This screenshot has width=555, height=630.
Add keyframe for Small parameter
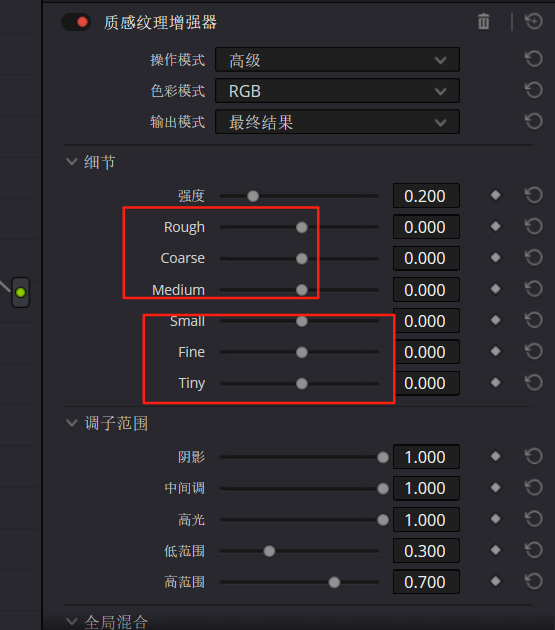coord(496,320)
